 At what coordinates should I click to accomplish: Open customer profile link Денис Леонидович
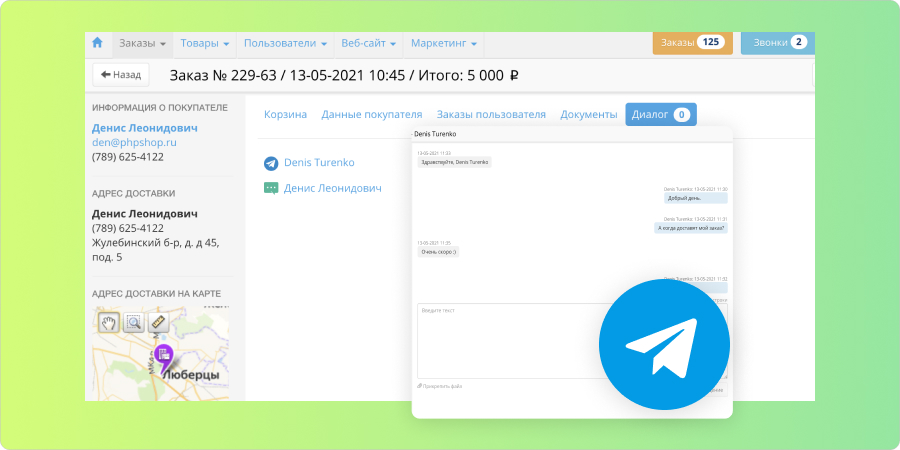click(145, 128)
